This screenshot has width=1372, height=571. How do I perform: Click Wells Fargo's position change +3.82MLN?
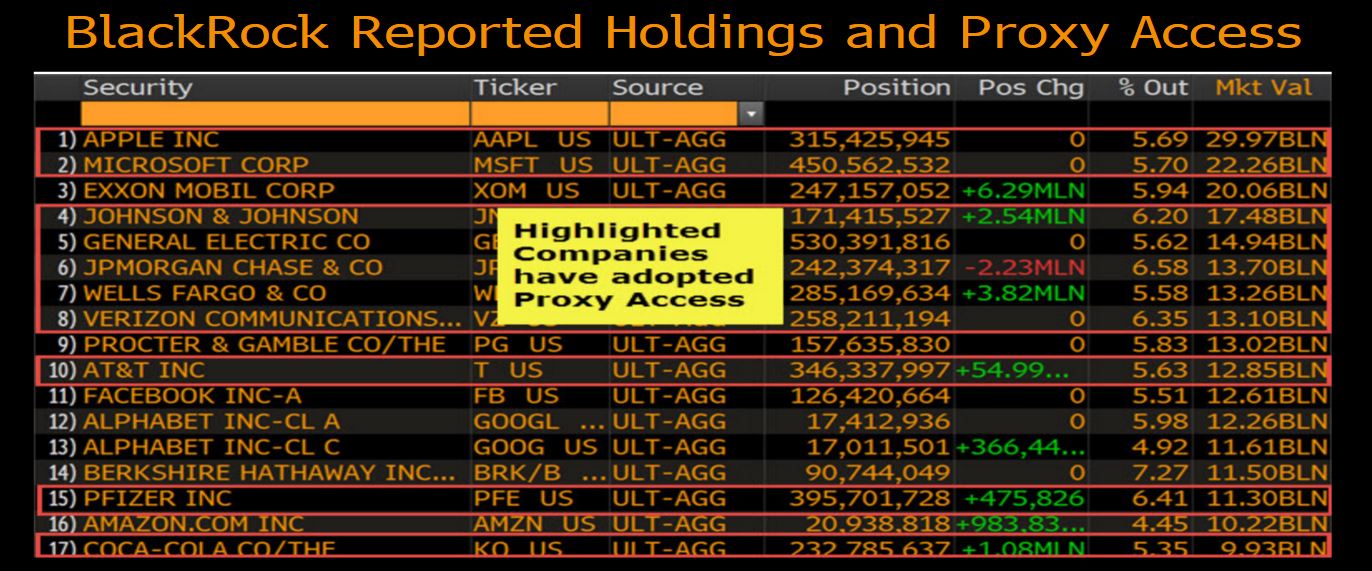tap(1021, 294)
